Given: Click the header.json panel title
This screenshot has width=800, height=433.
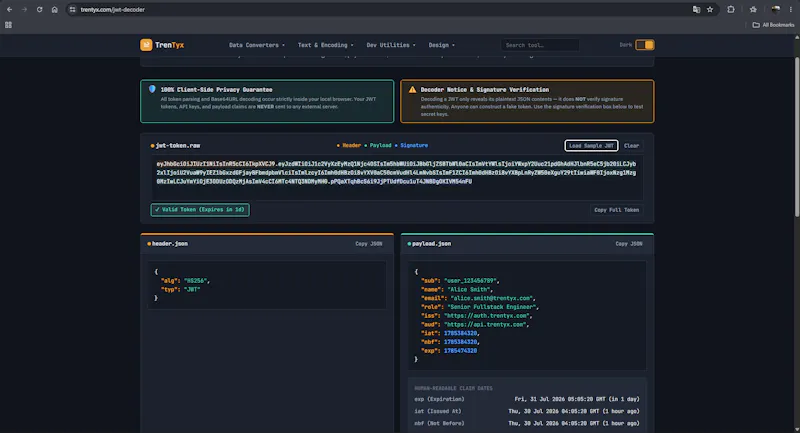Looking at the screenshot, I should click(169, 244).
